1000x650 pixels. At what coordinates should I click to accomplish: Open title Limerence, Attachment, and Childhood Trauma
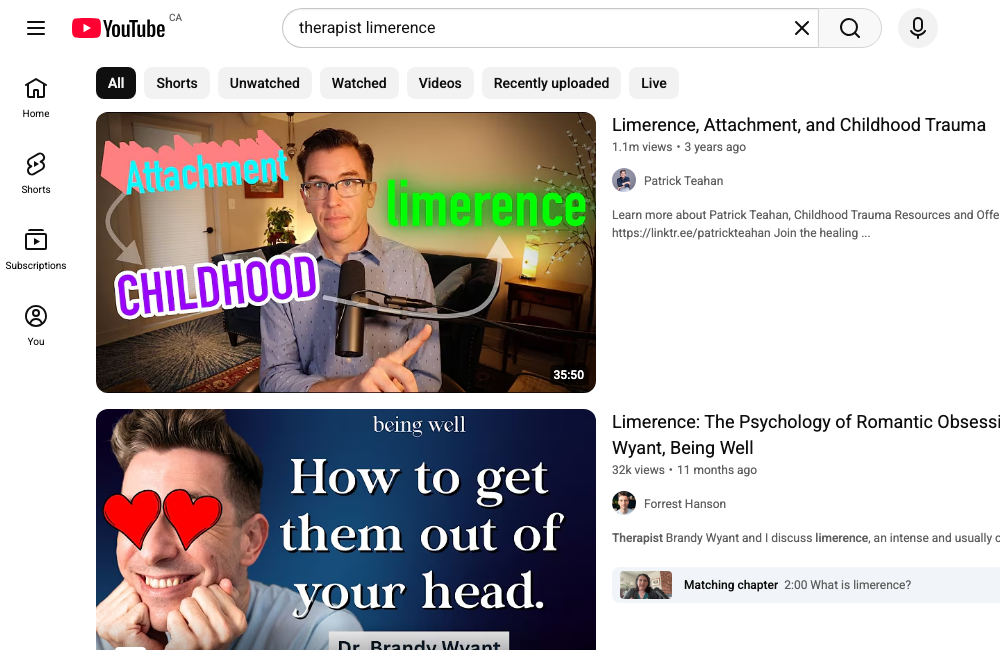point(798,125)
